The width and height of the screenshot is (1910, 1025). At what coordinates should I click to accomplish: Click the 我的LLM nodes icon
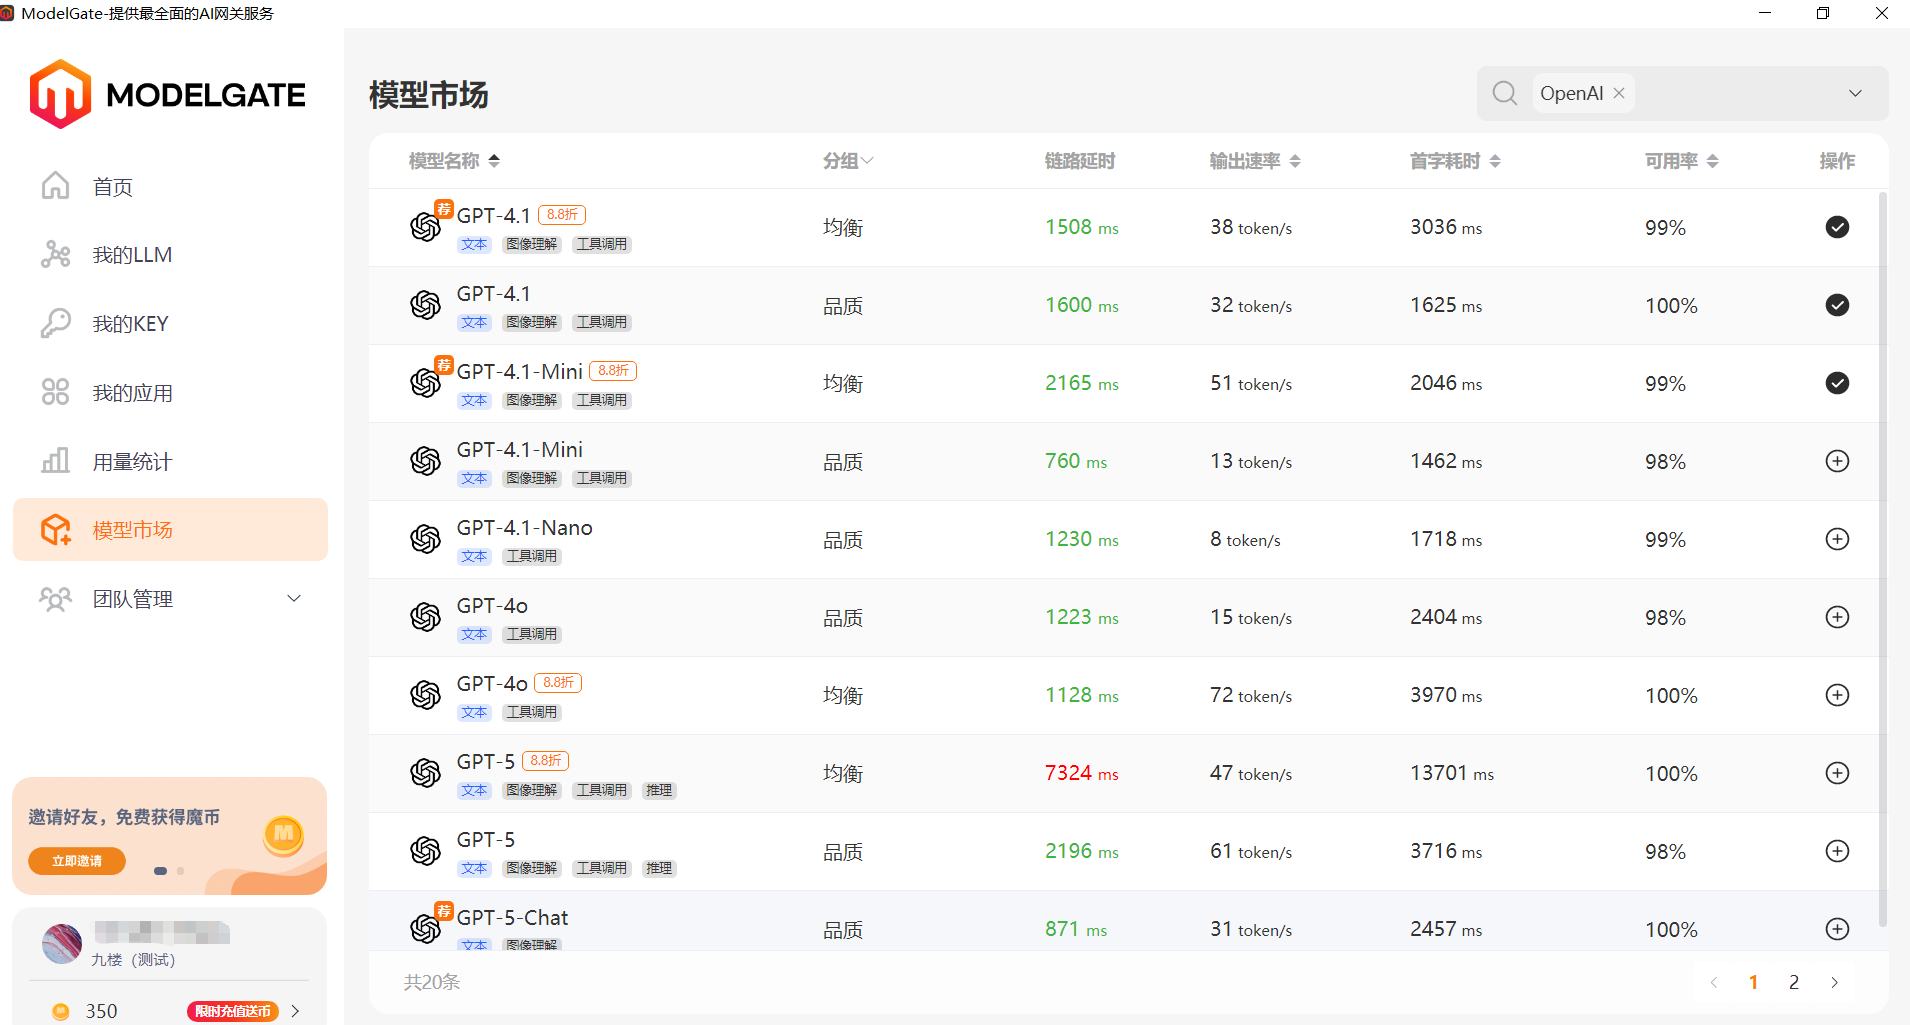(56, 255)
